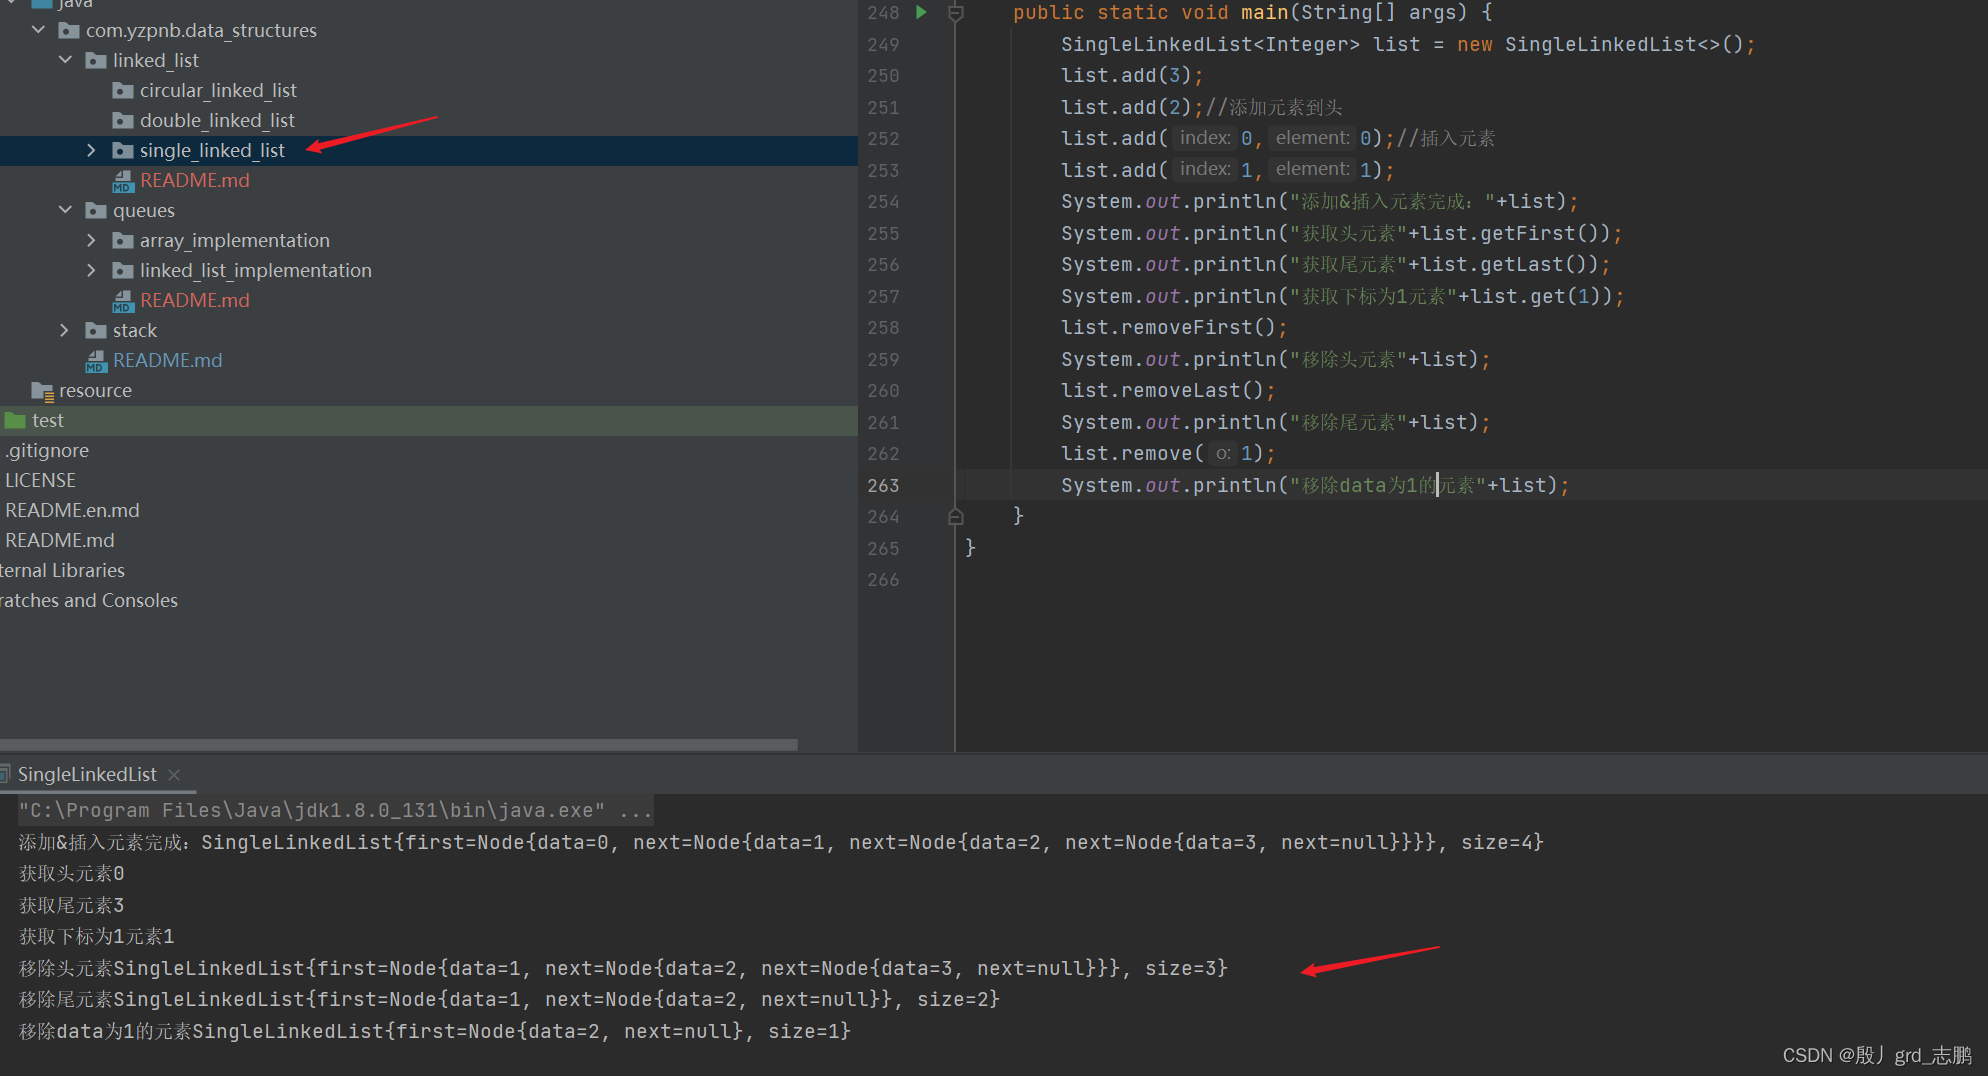
Task: Select Scratches and Consoles node
Action: 89,600
